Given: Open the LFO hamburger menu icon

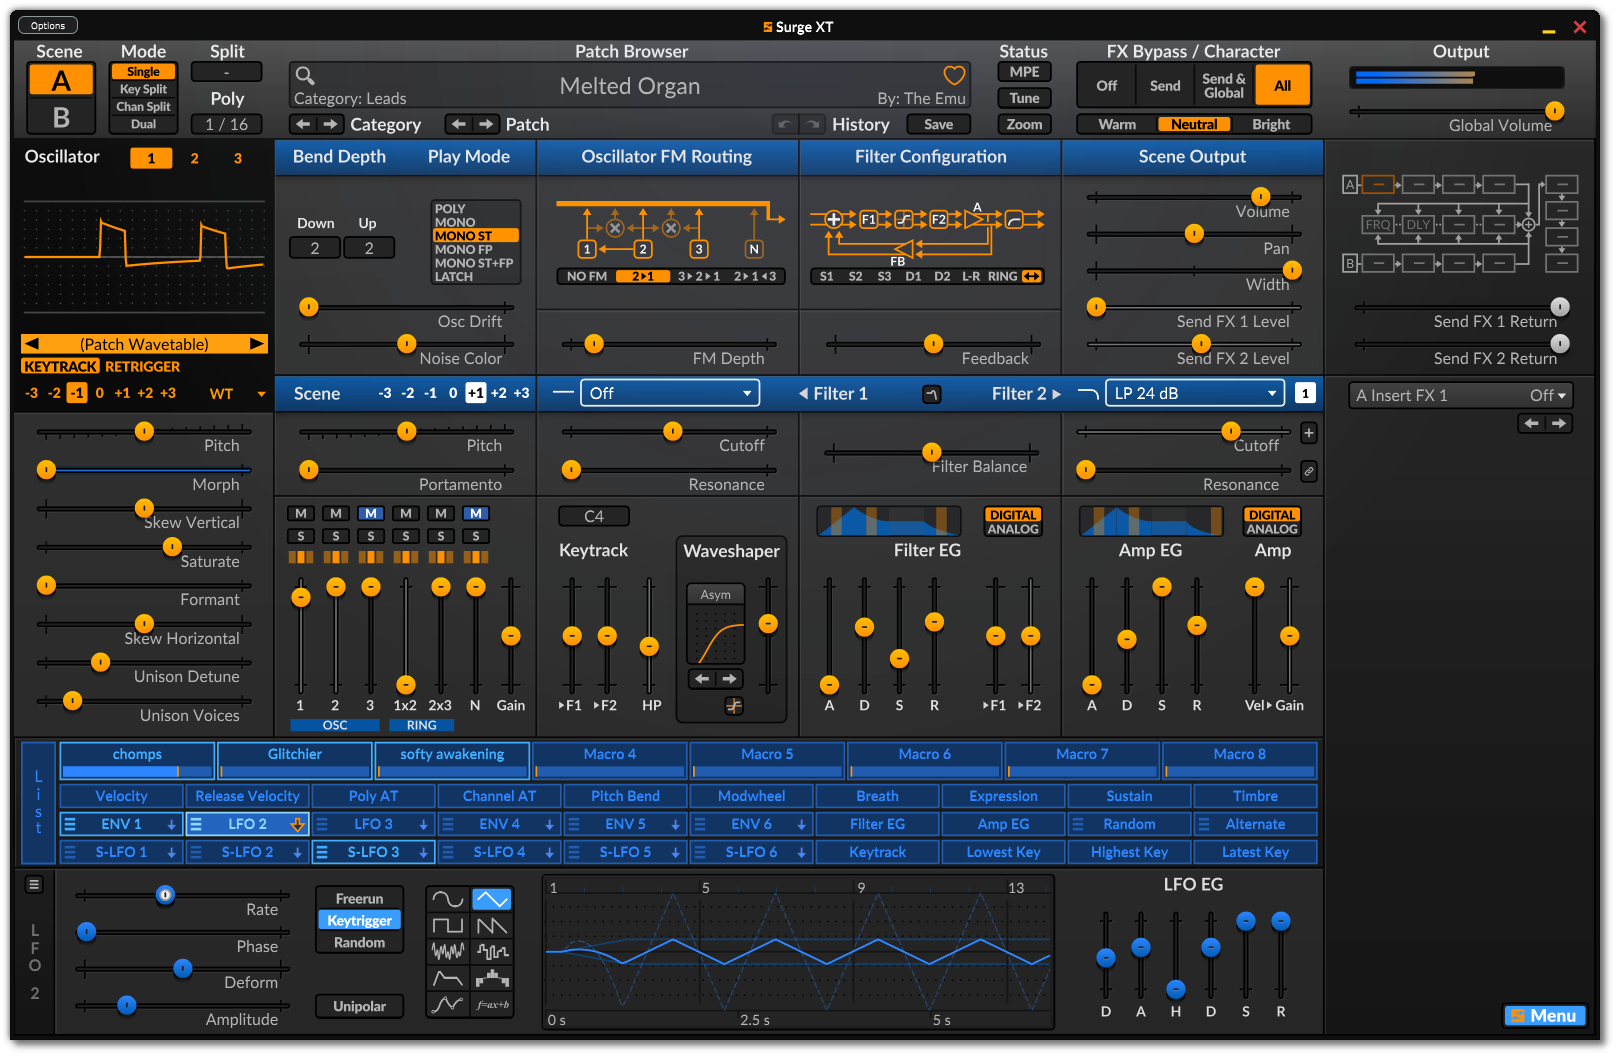Looking at the screenshot, I should [x=34, y=884].
